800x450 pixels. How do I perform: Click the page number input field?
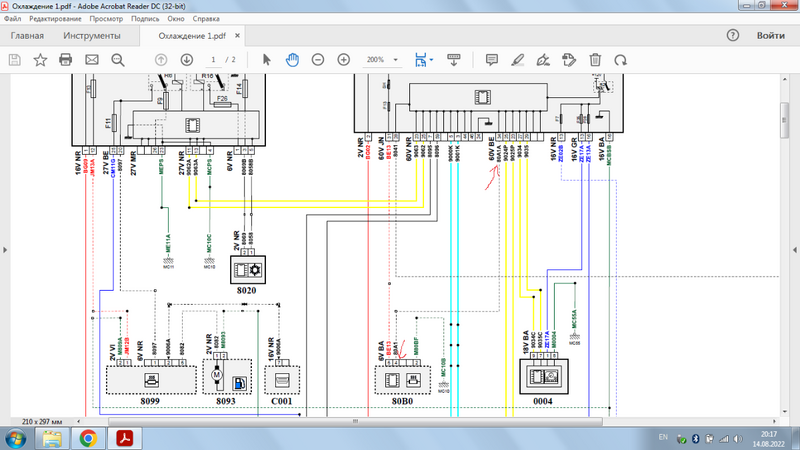[x=212, y=60]
